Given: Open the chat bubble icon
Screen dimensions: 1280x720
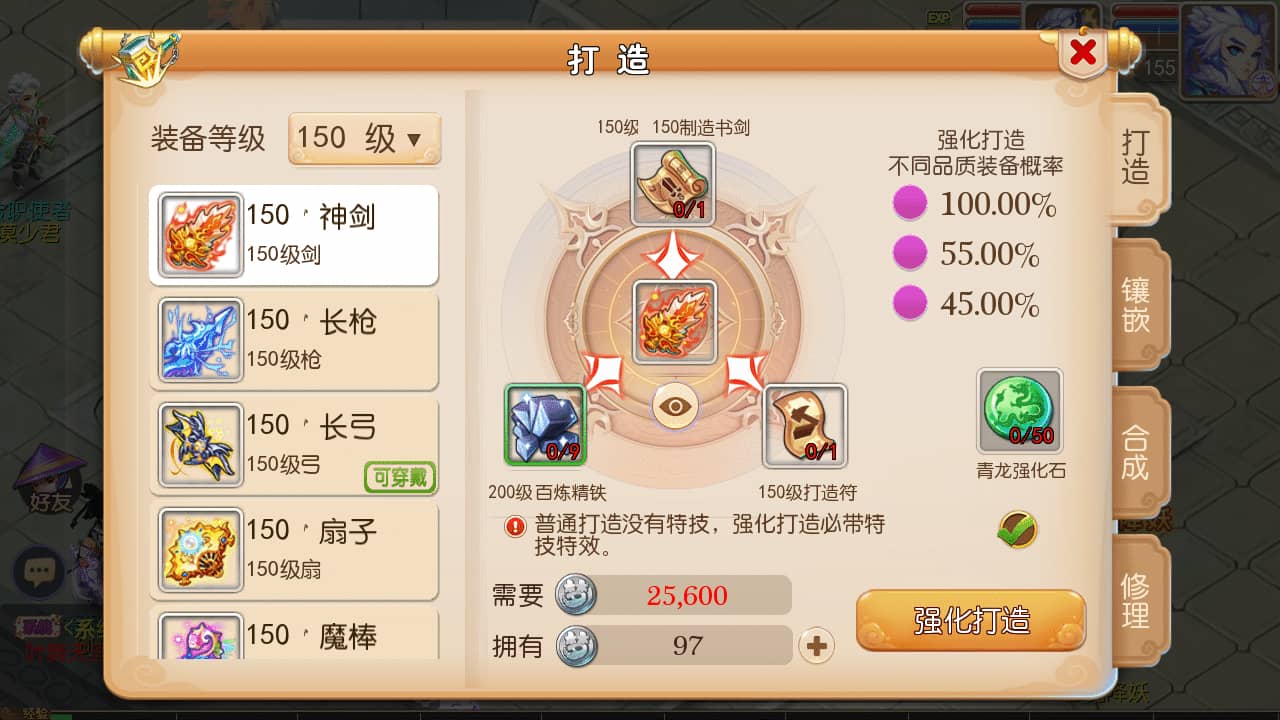Looking at the screenshot, I should click(39, 572).
